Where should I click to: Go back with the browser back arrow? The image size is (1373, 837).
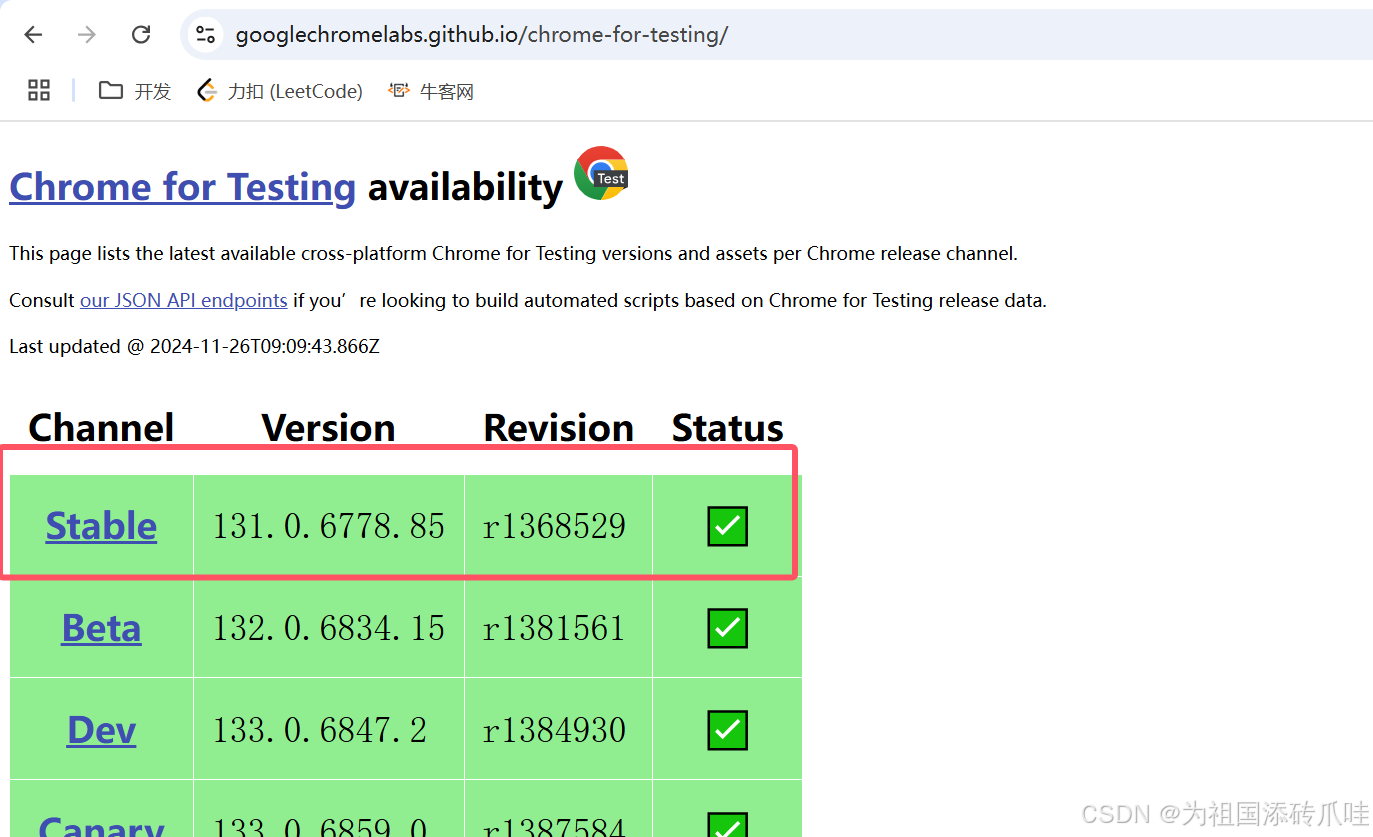[x=33, y=35]
